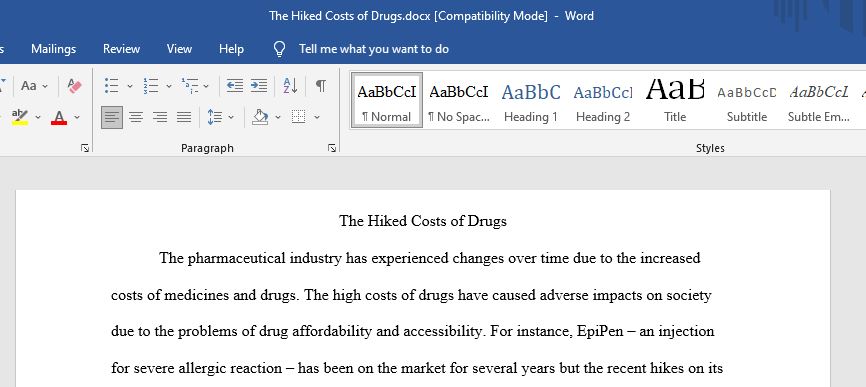Apply the Title style

click(675, 100)
